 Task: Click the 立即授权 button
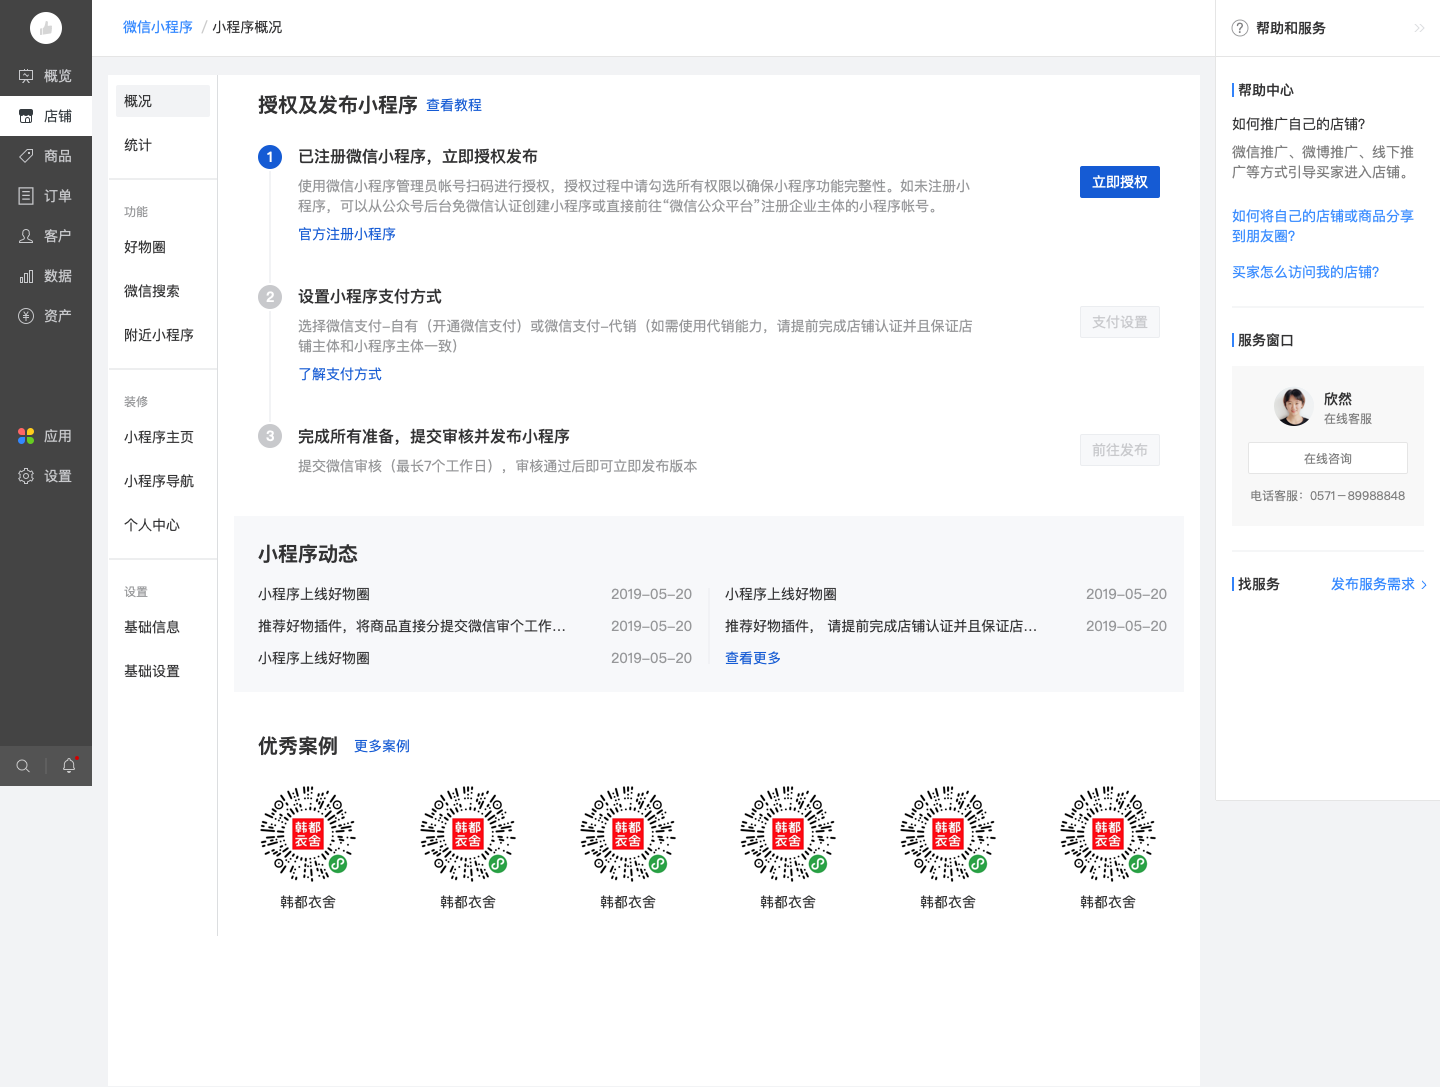point(1120,182)
